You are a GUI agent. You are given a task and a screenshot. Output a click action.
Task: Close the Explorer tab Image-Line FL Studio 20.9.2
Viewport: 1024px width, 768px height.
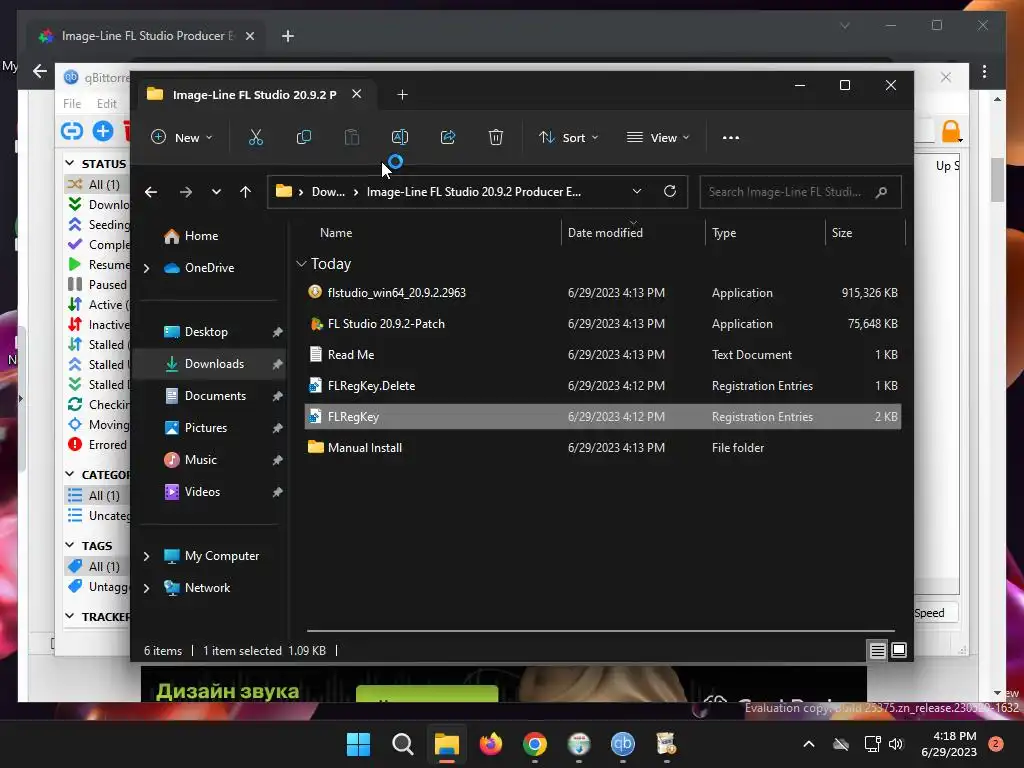click(x=357, y=95)
